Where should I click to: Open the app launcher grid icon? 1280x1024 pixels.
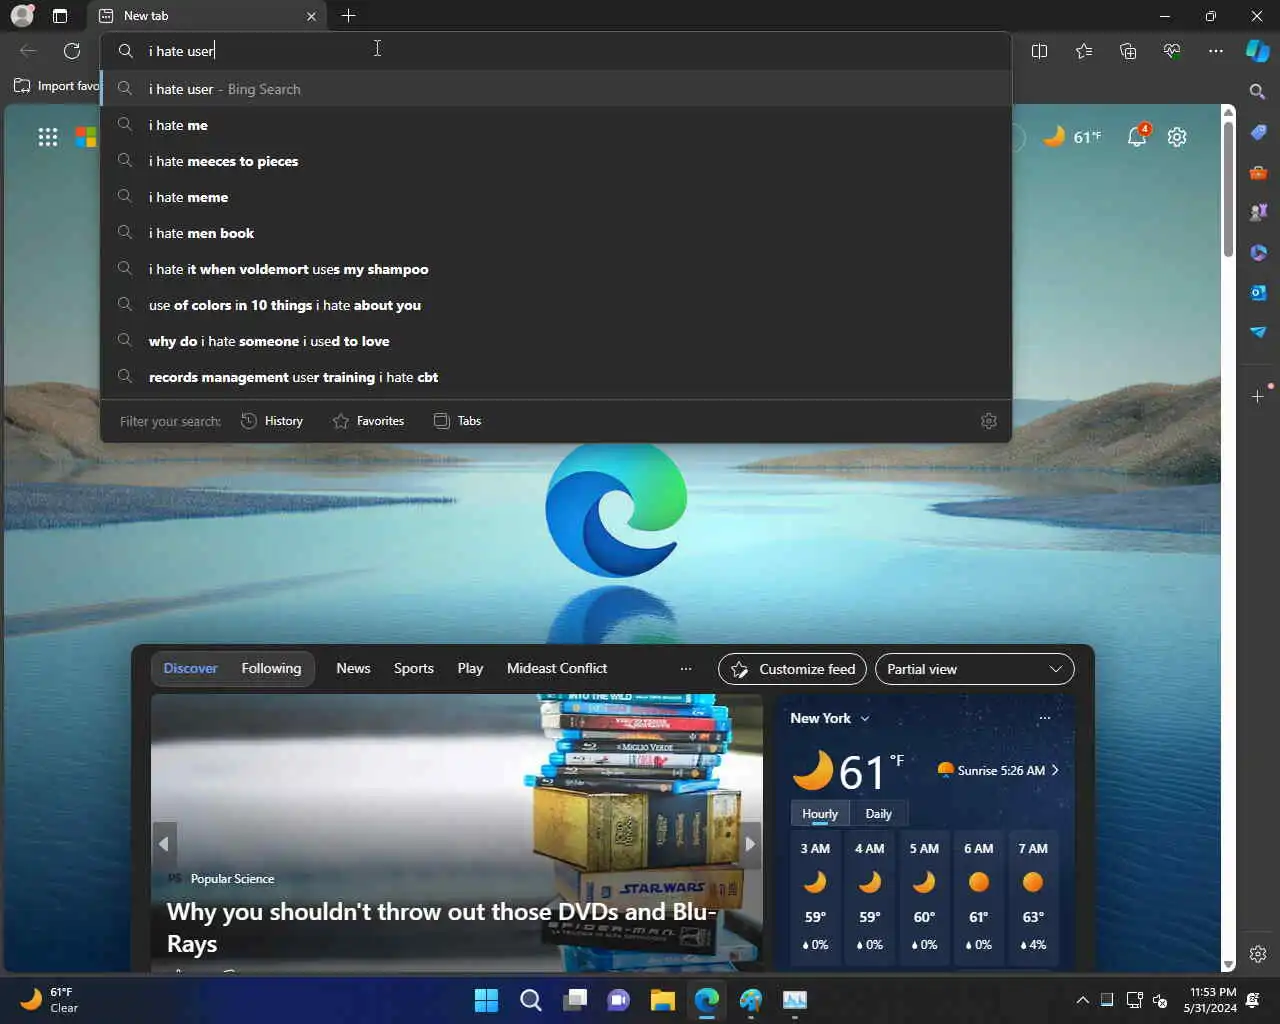pyautogui.click(x=48, y=137)
